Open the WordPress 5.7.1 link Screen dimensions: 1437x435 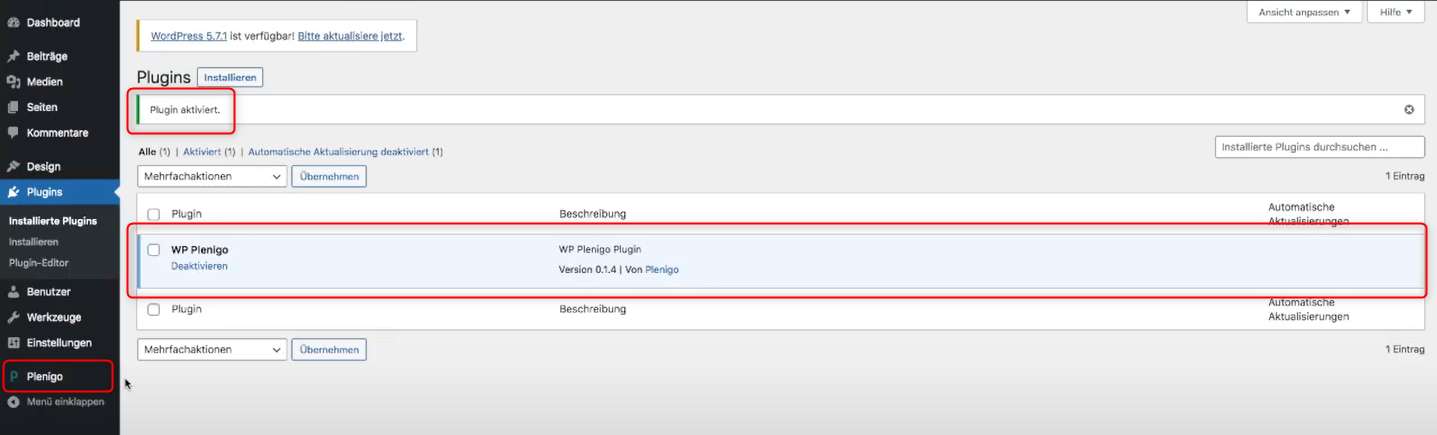[x=189, y=36]
